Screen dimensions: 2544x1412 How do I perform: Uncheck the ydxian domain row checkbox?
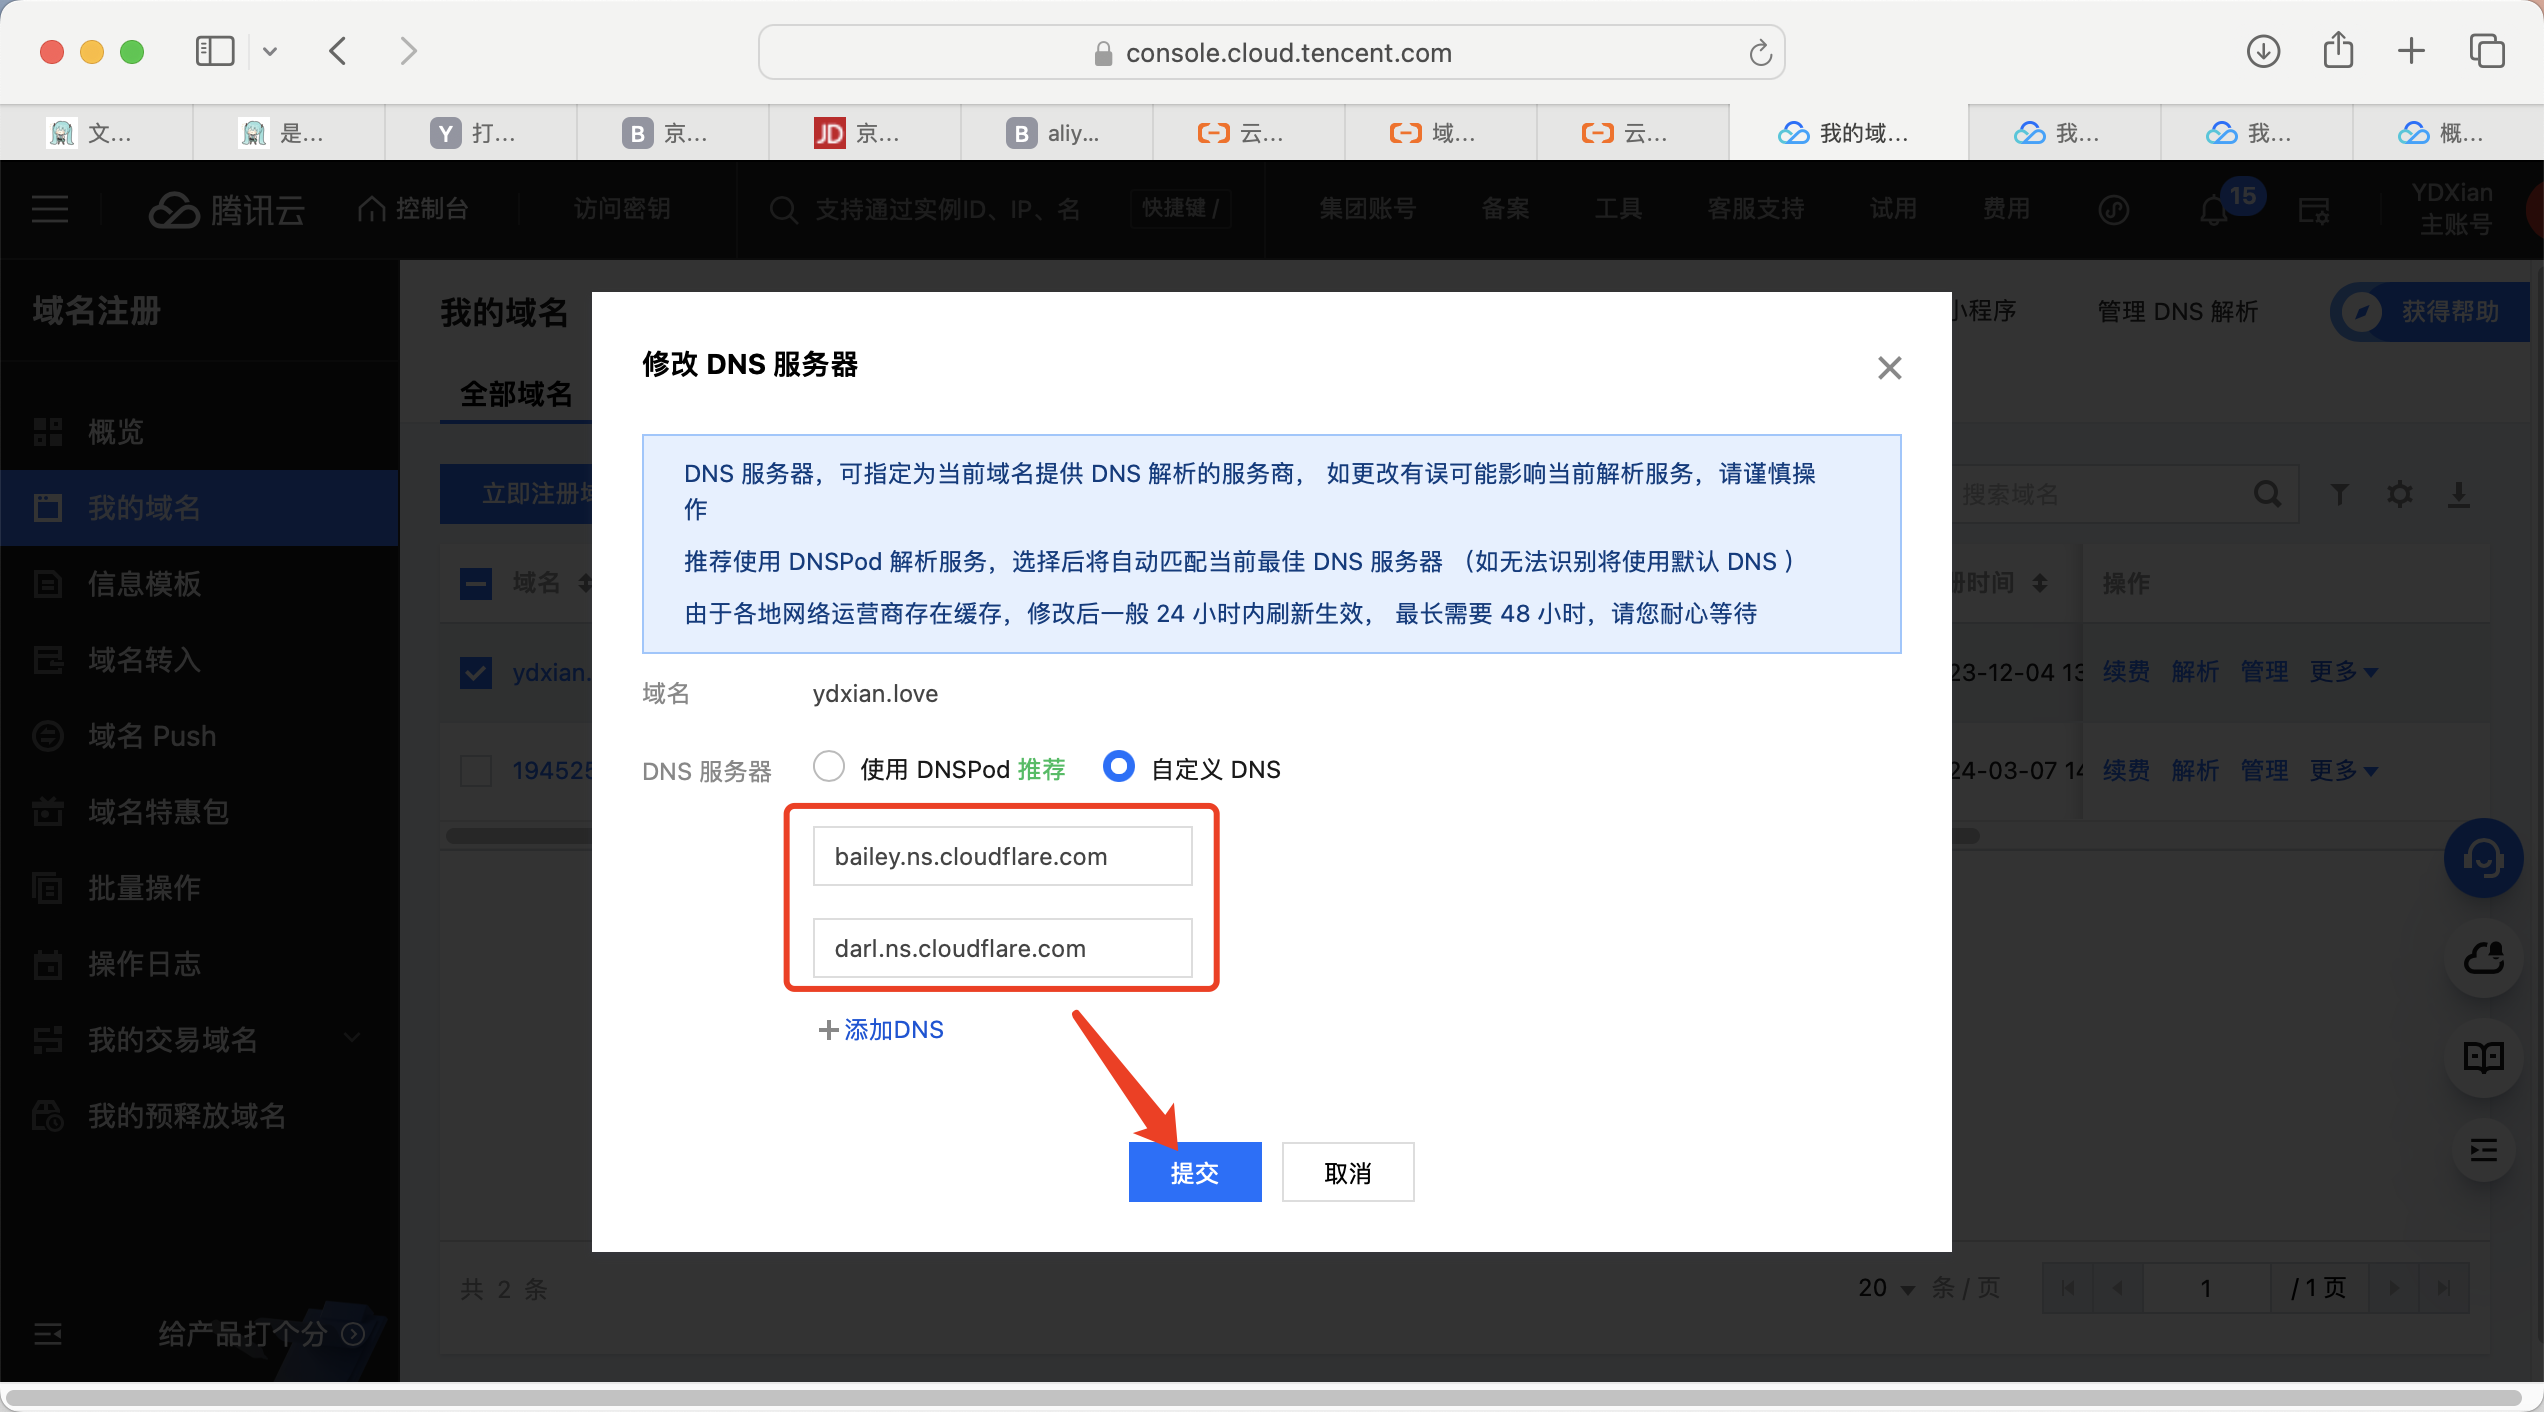coord(476,672)
